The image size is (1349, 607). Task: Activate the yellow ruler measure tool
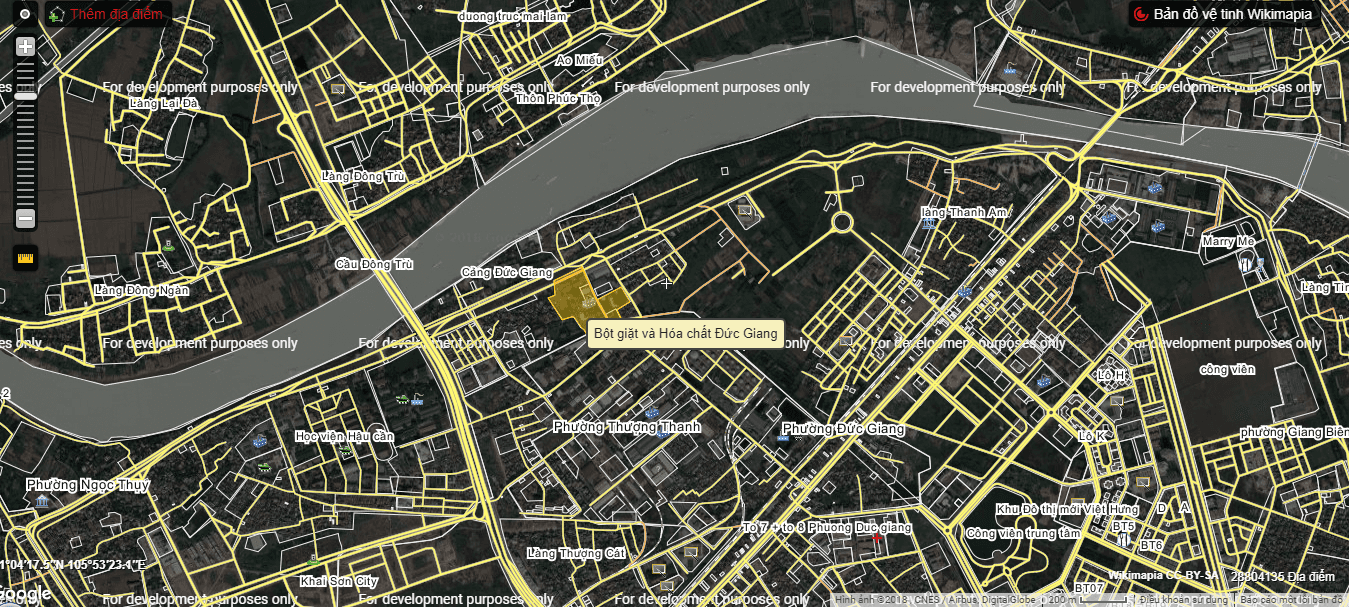(26, 258)
